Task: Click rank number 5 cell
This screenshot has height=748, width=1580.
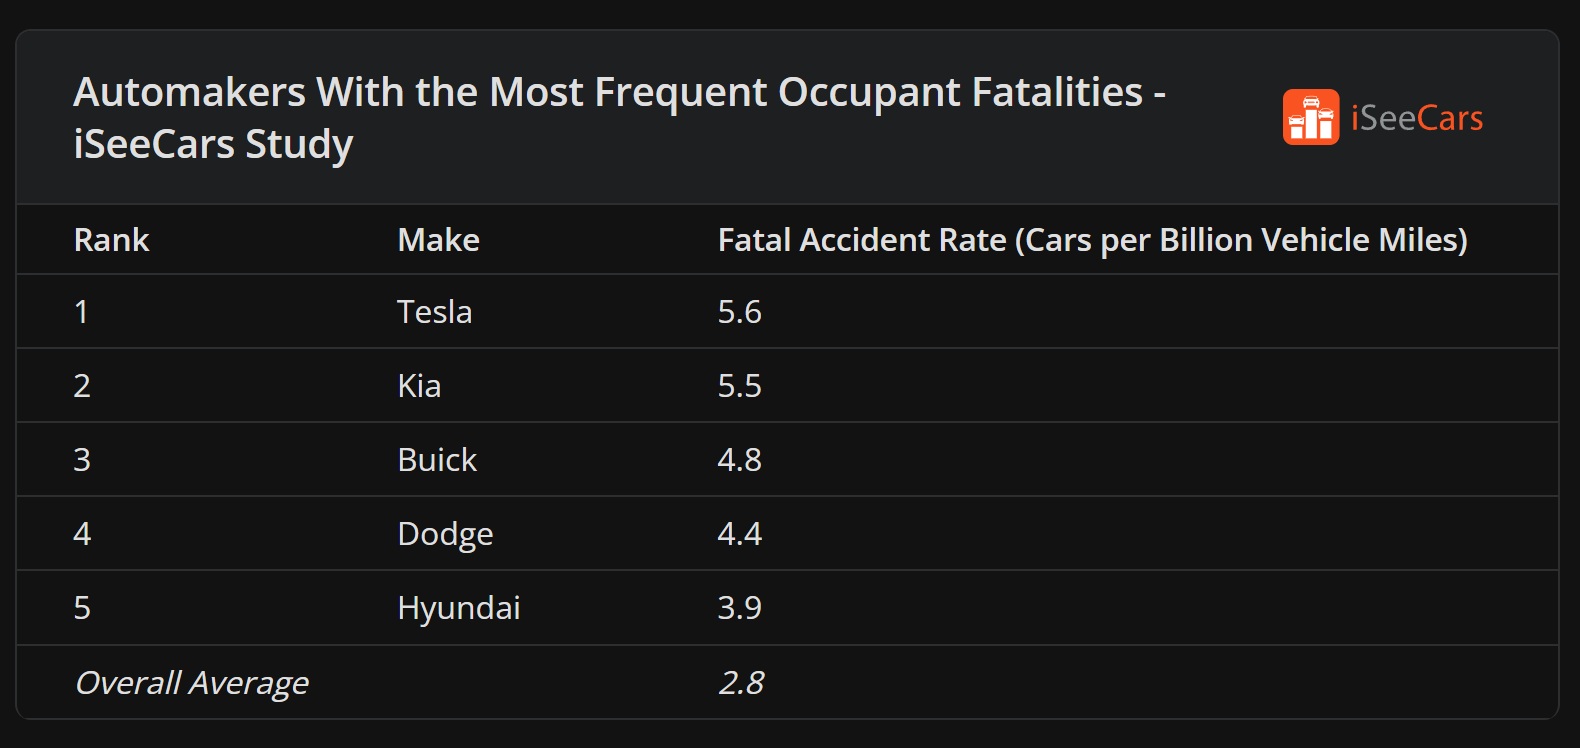Action: pos(82,608)
